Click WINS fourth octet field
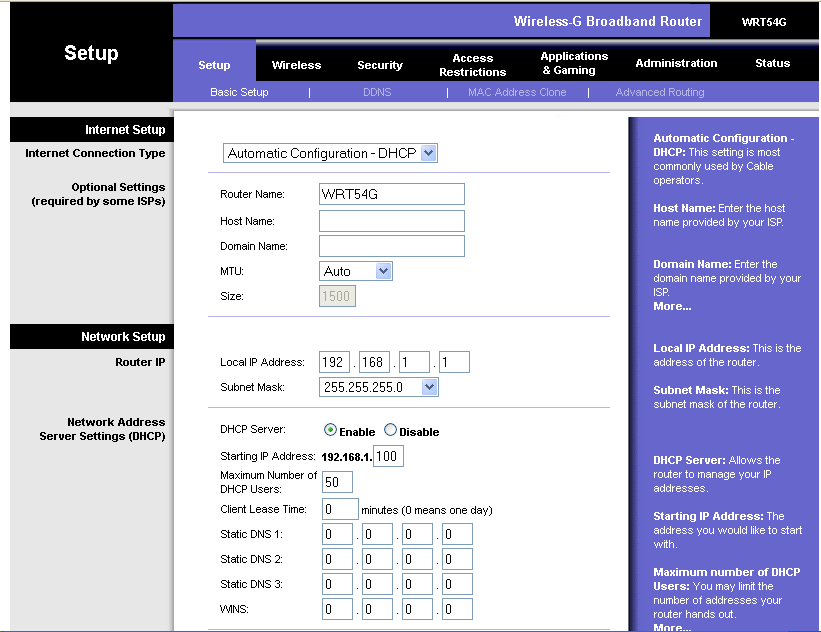Image resolution: width=821 pixels, height=632 pixels. [x=457, y=609]
